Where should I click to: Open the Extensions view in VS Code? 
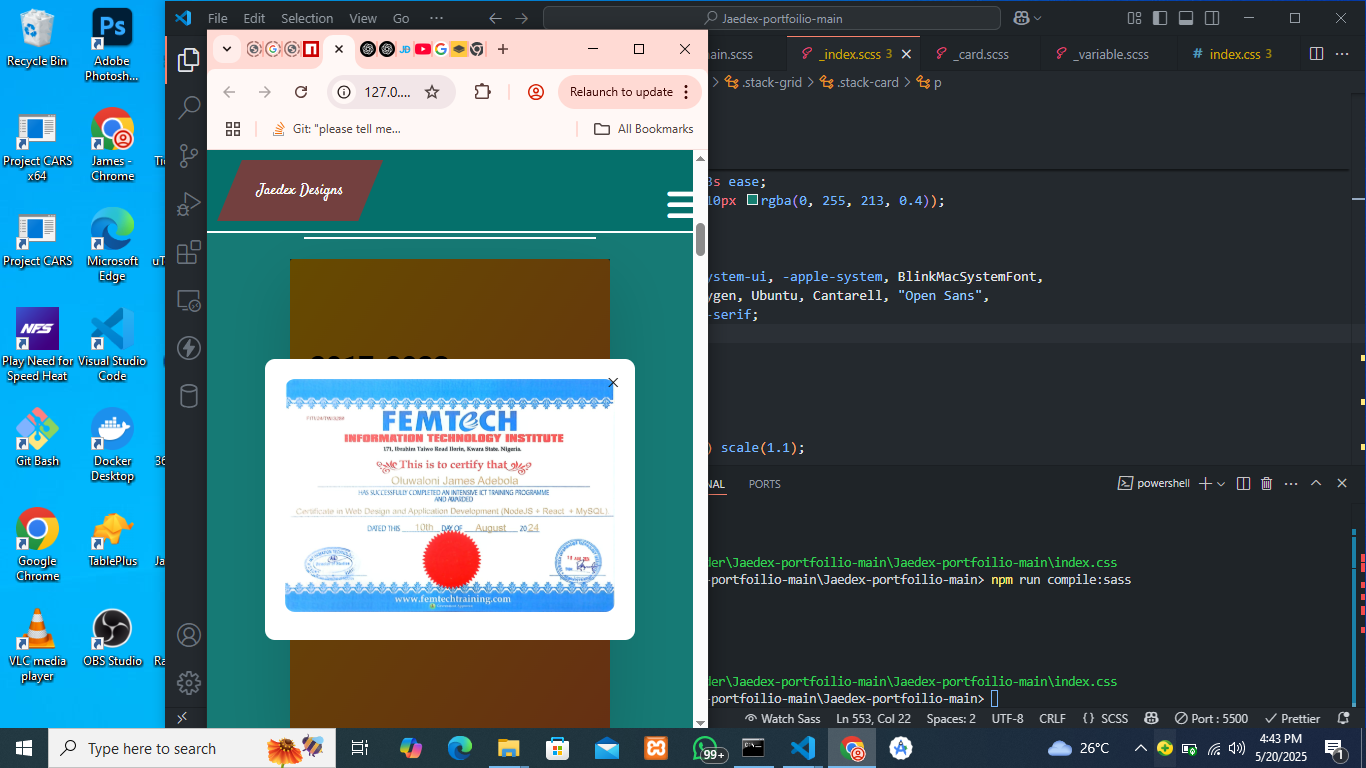[188, 252]
